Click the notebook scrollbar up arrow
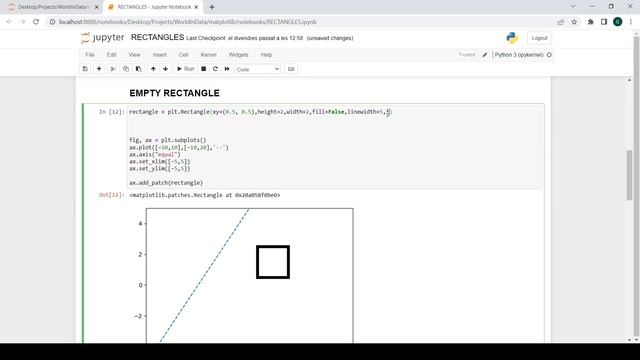Screen dimensions: 640x360 (629, 80)
